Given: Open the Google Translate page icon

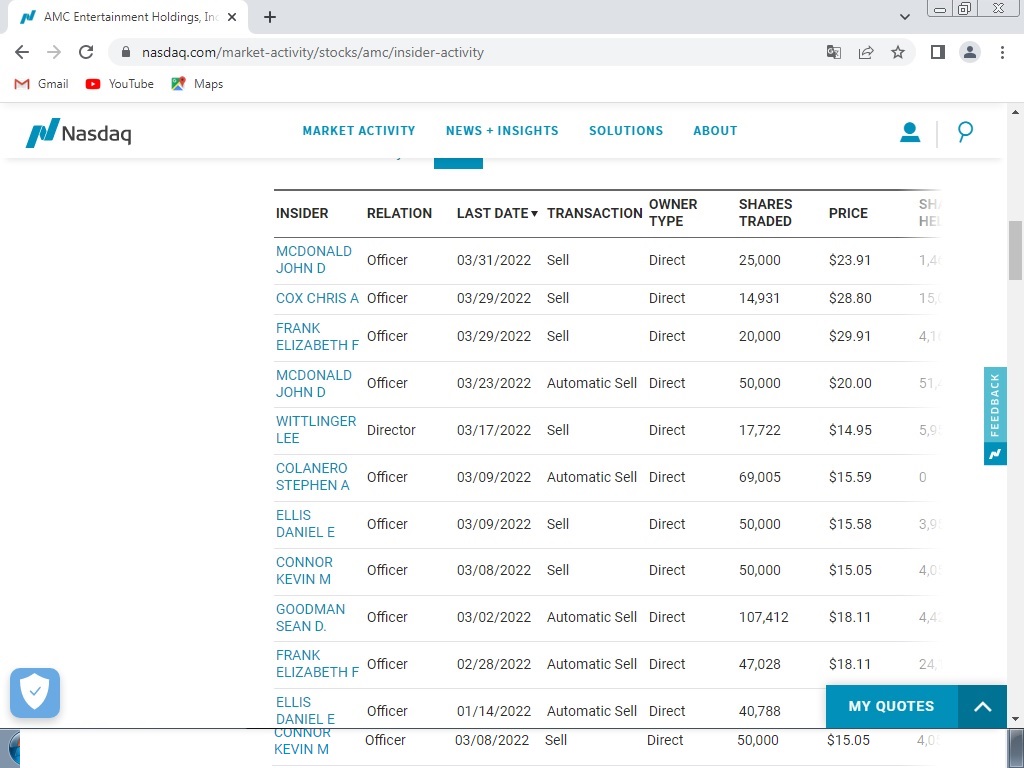Looking at the screenshot, I should [833, 52].
